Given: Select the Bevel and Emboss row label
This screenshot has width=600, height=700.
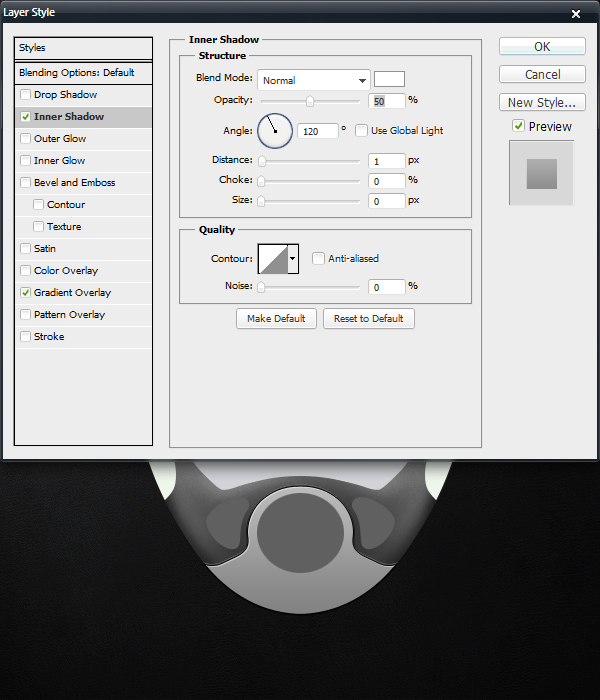Looking at the screenshot, I should point(75,183).
